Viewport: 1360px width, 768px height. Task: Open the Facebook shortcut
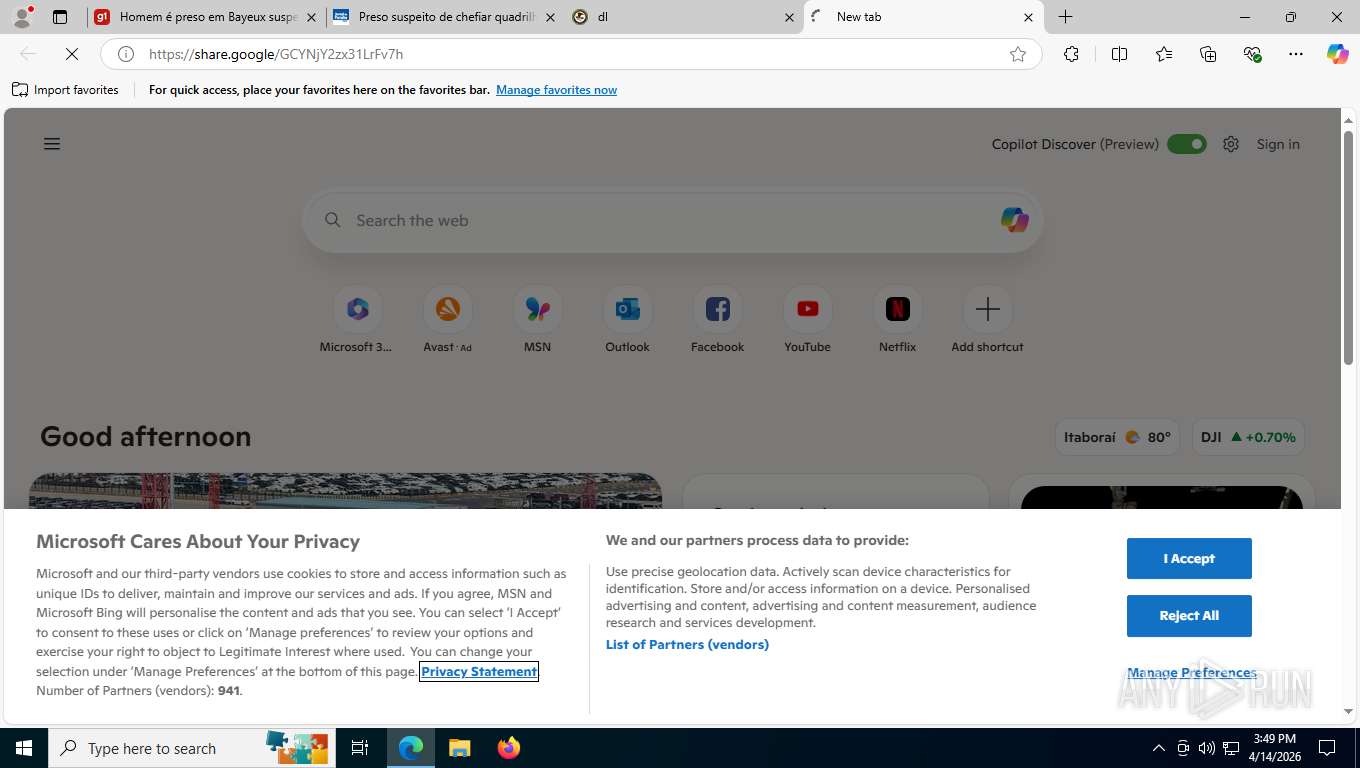tap(718, 320)
